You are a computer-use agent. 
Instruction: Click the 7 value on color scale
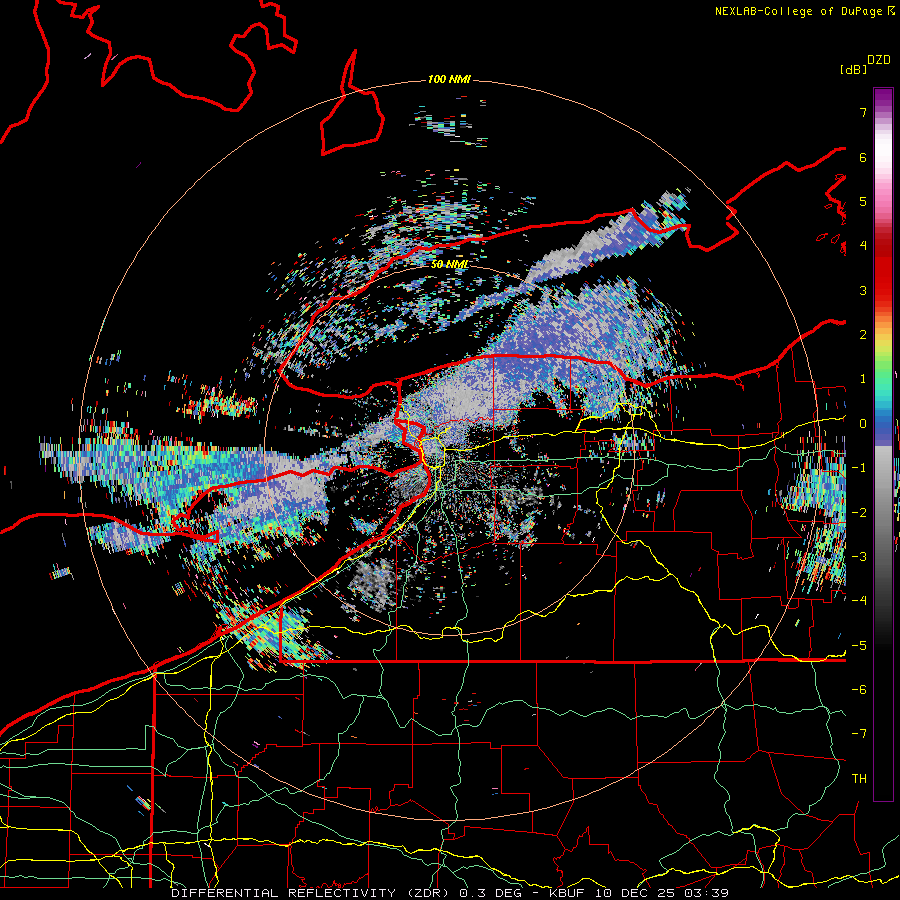click(863, 112)
